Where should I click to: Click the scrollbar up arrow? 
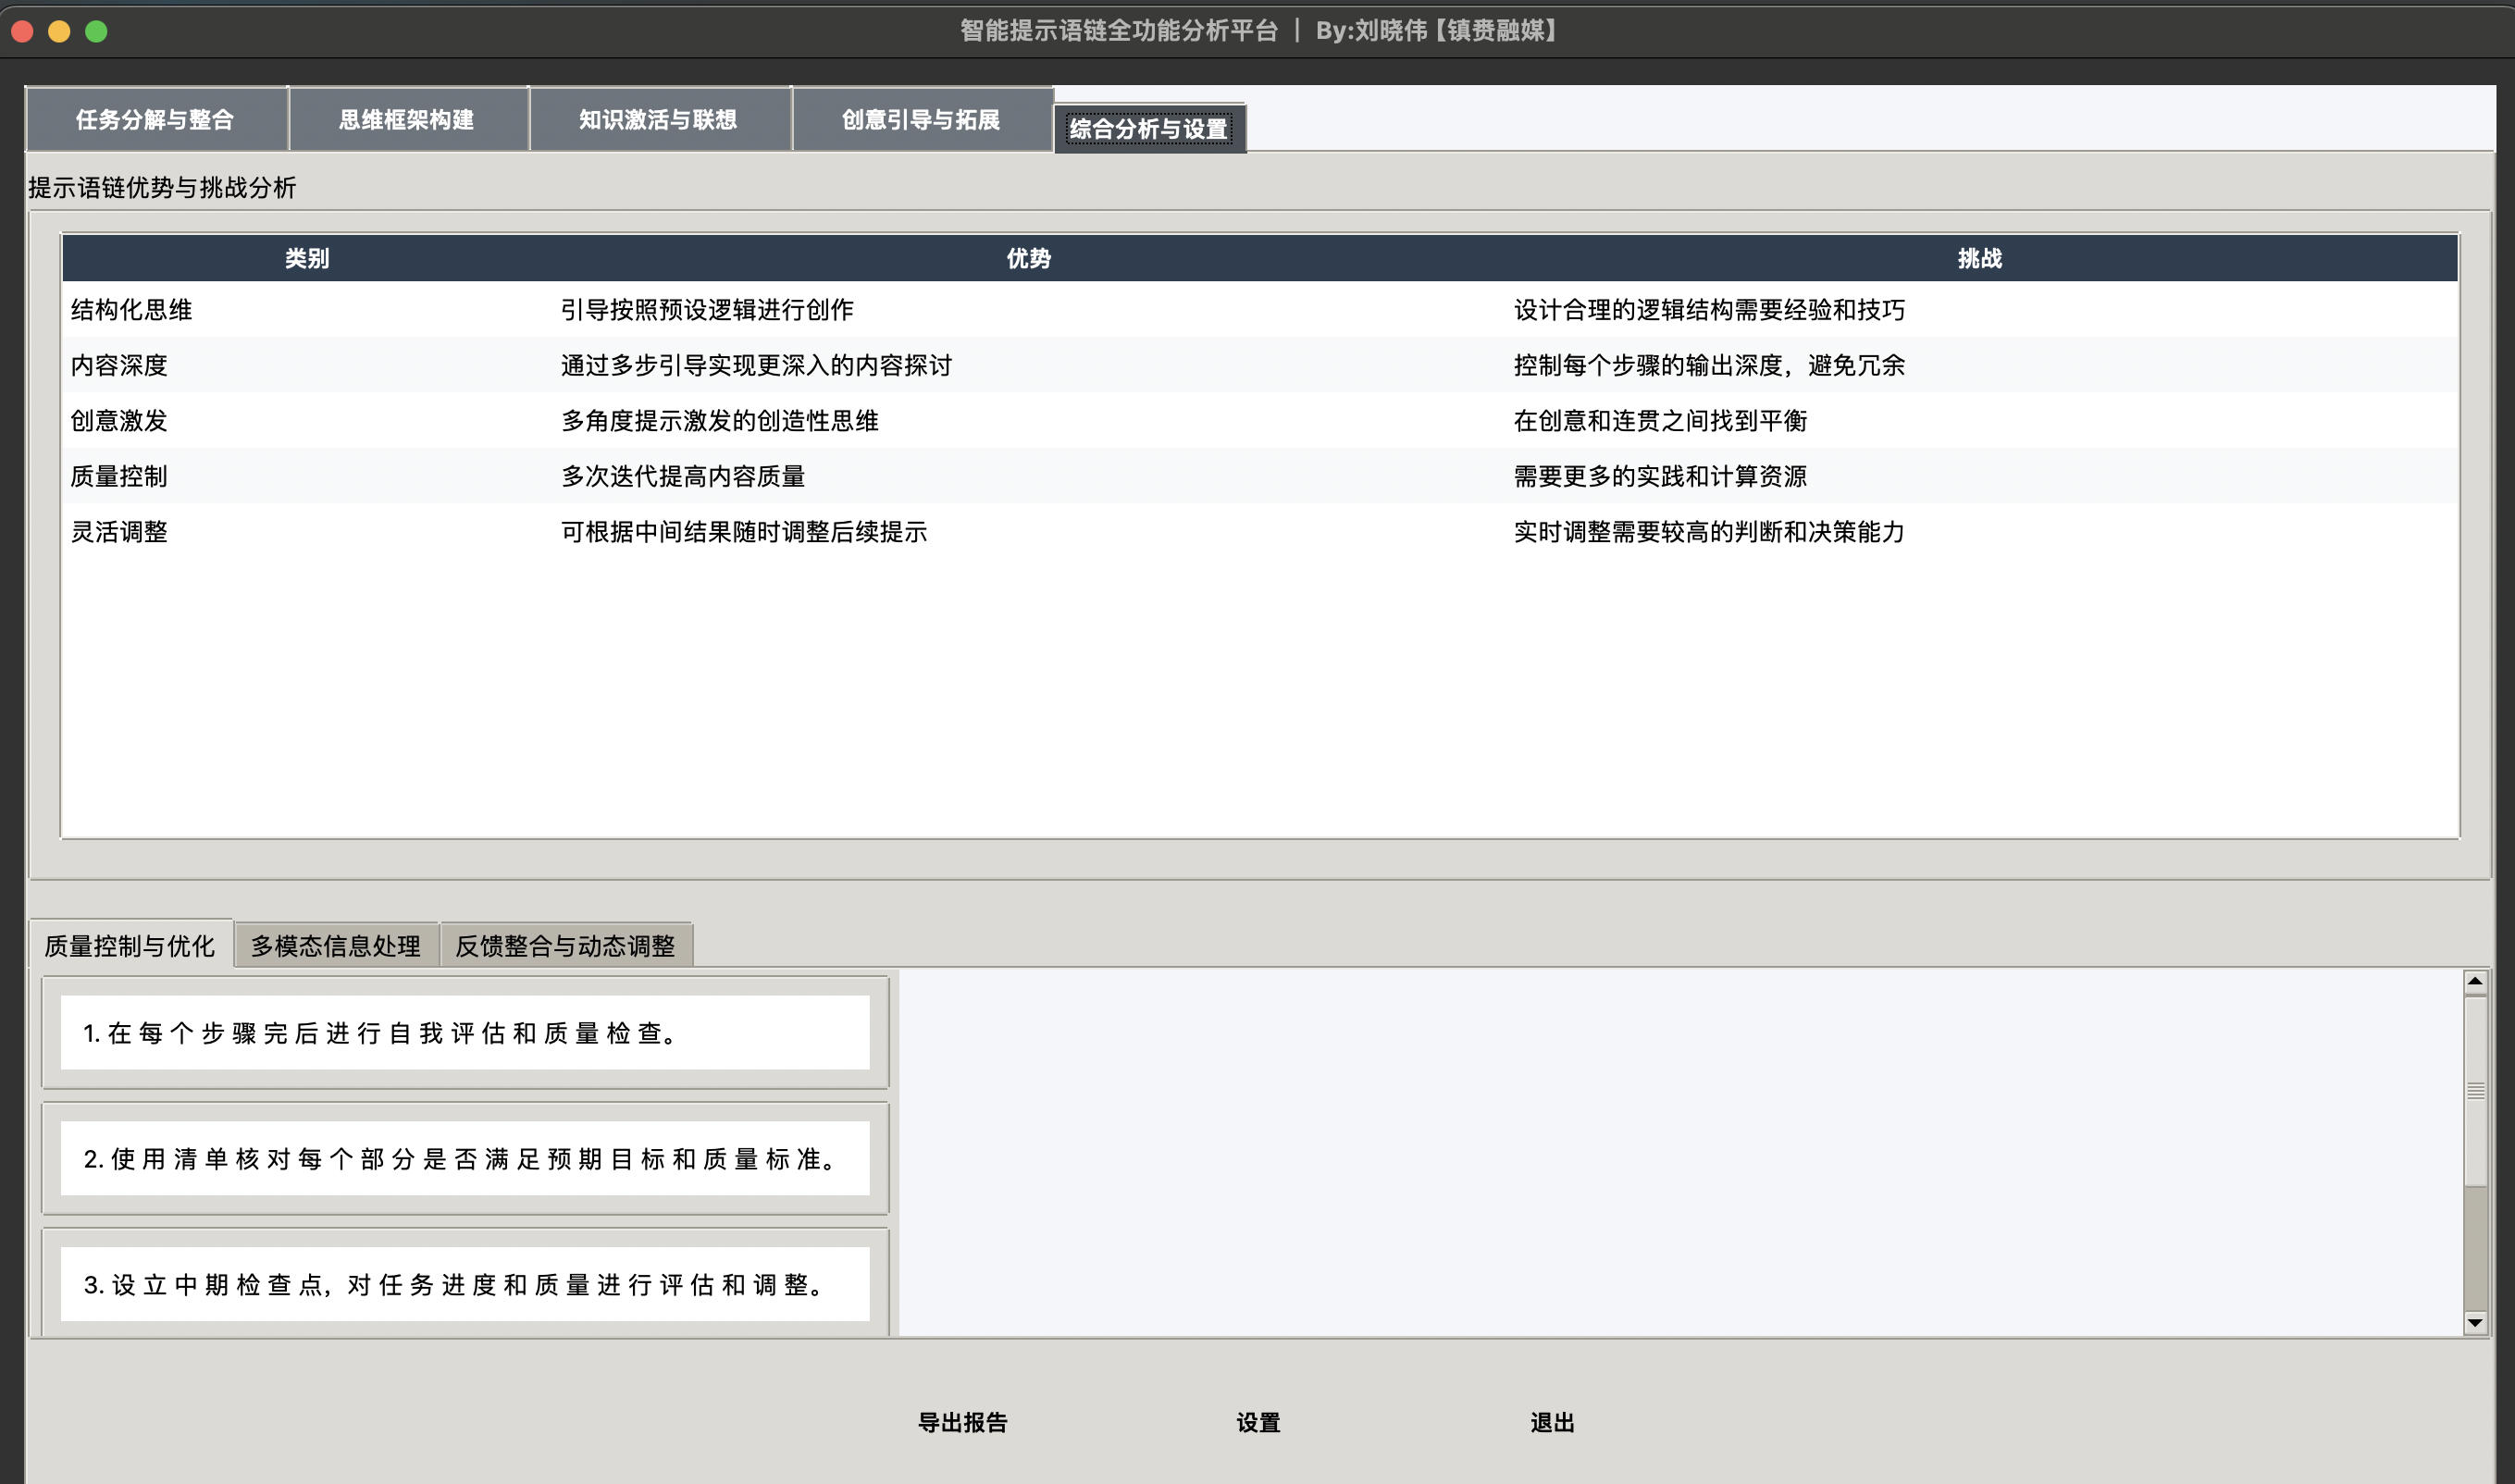pyautogui.click(x=2475, y=981)
